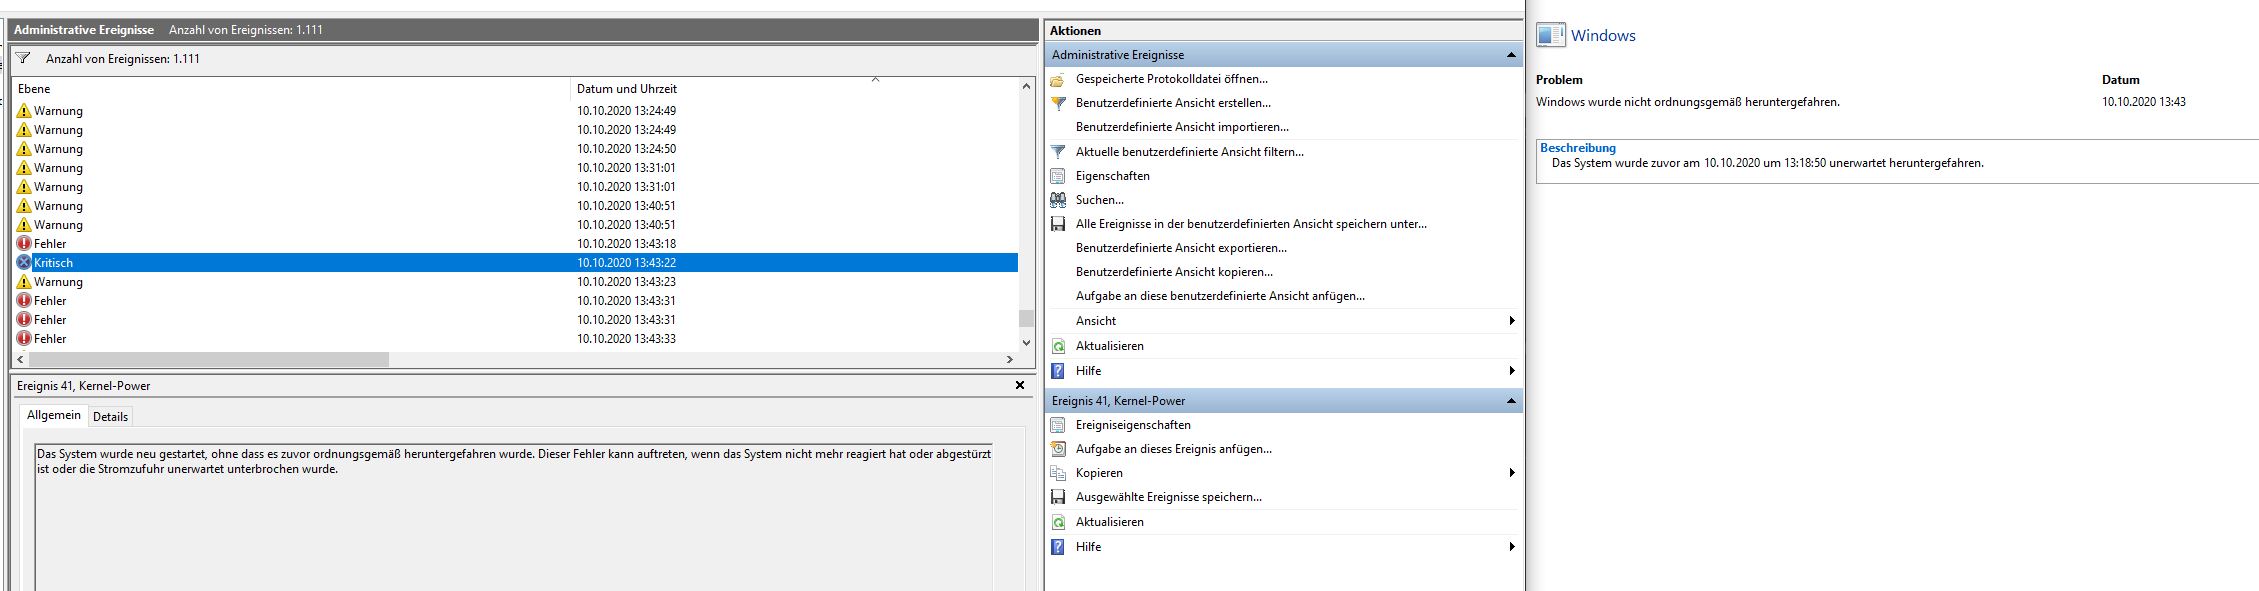Screen dimensions: 2259x591
Task: Click the task icon for Aufgabe an dieses Ereignis anfügen
Action: 1058,449
